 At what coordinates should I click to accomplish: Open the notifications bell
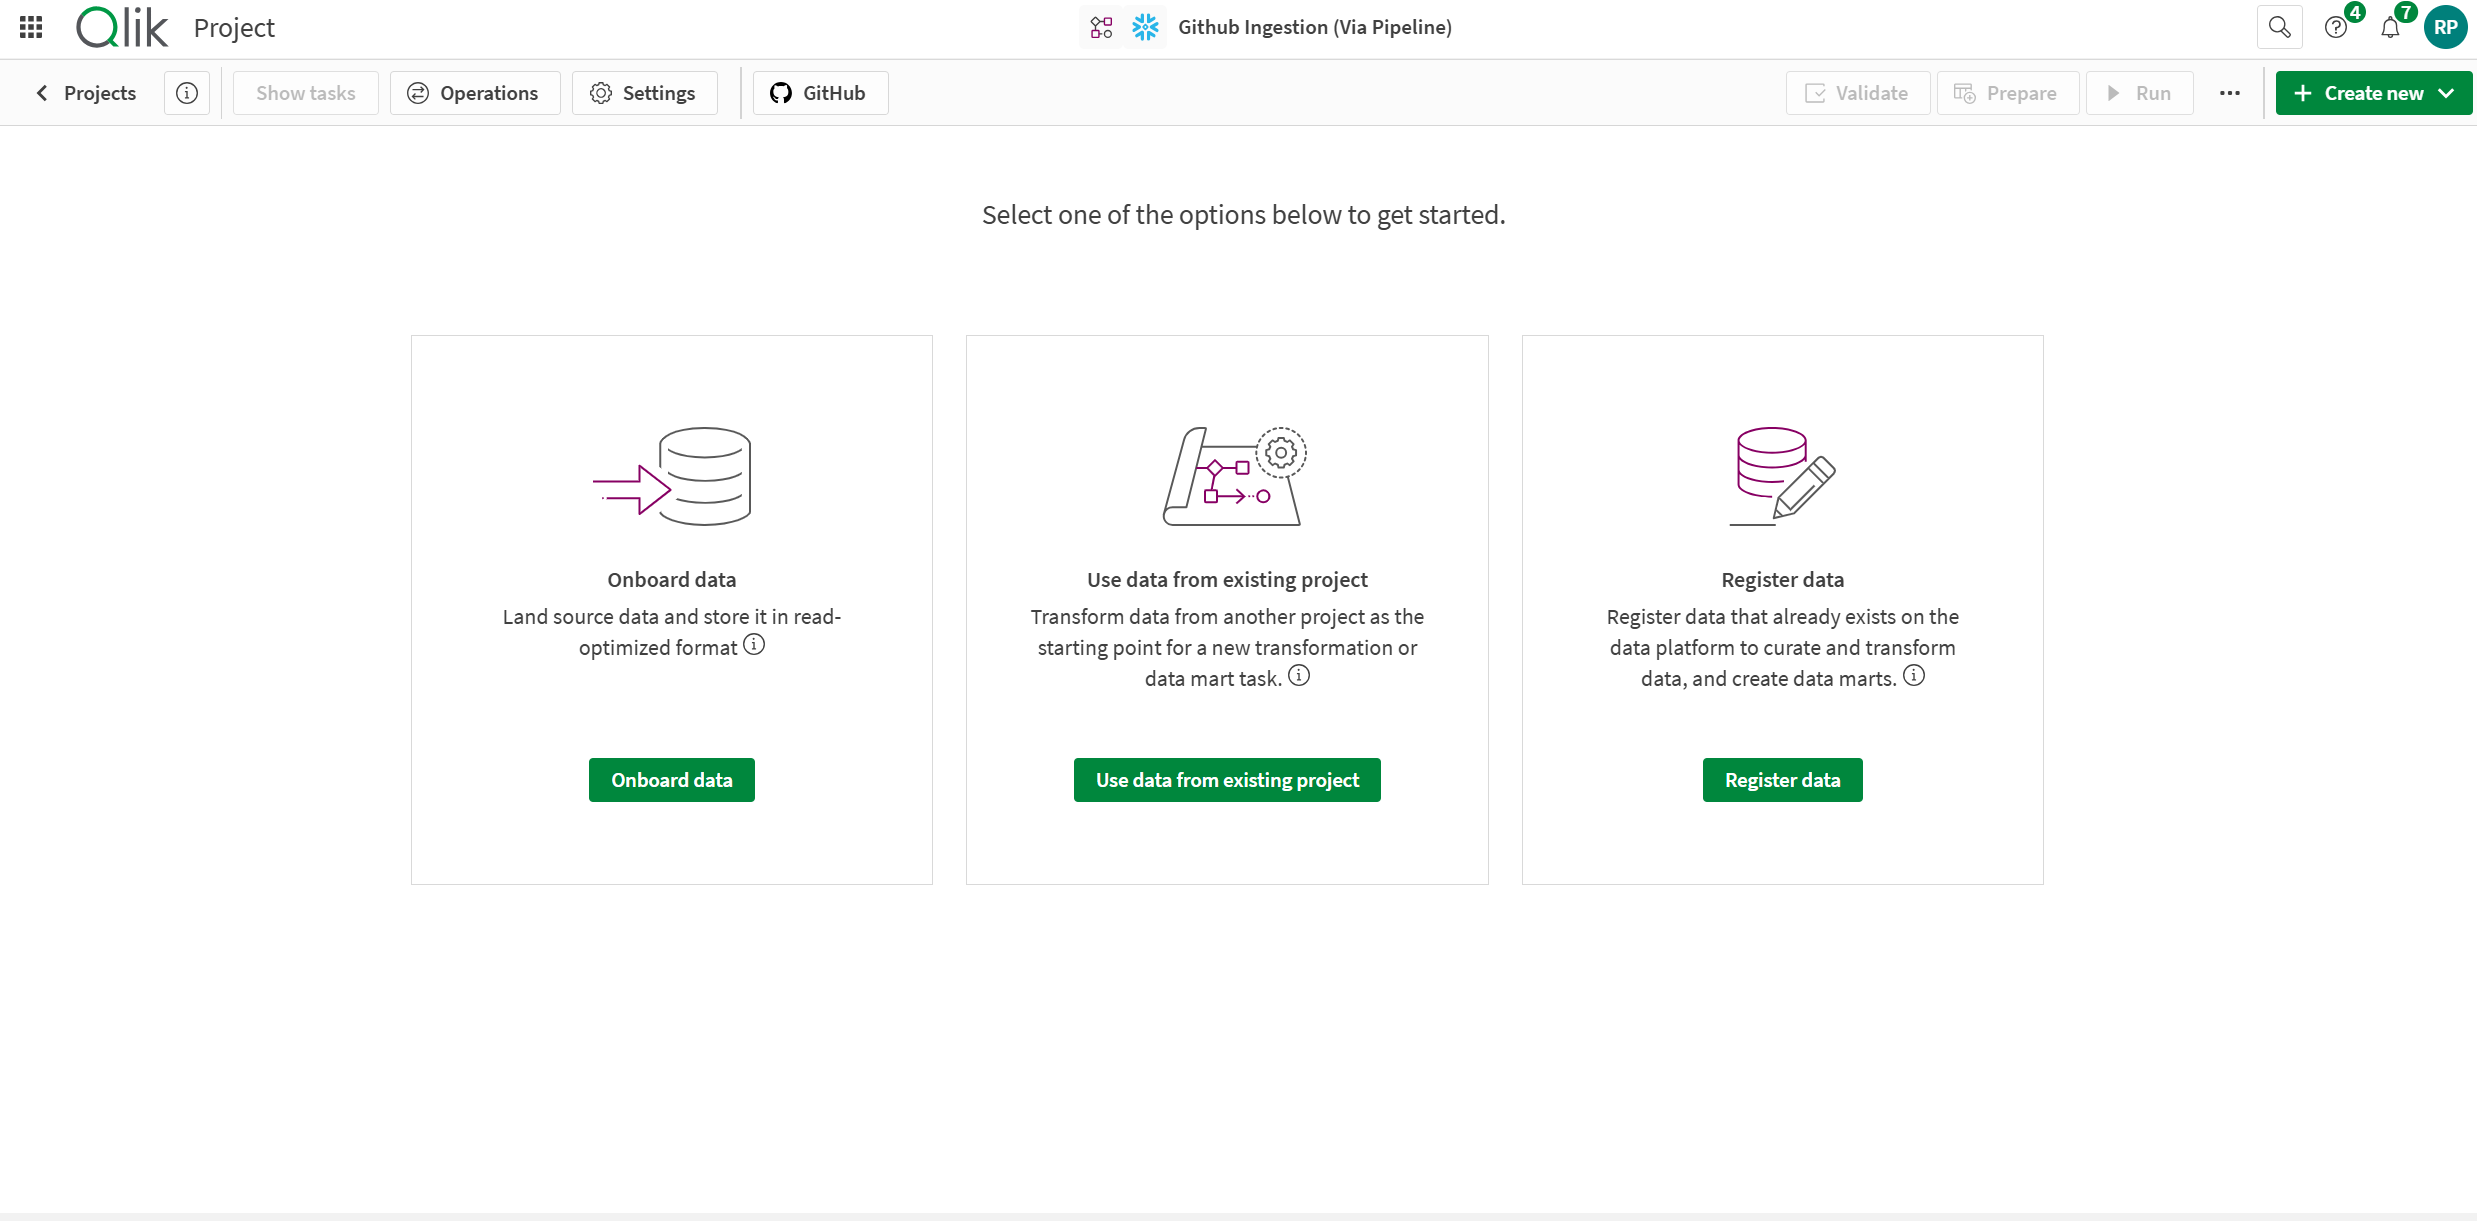point(2392,27)
